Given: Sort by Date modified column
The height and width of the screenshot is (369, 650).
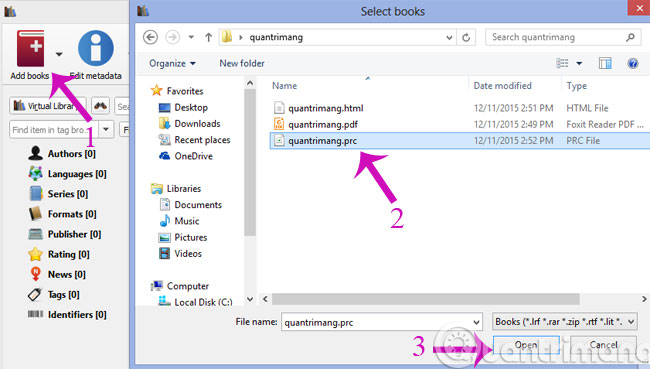Looking at the screenshot, I should click(x=502, y=86).
